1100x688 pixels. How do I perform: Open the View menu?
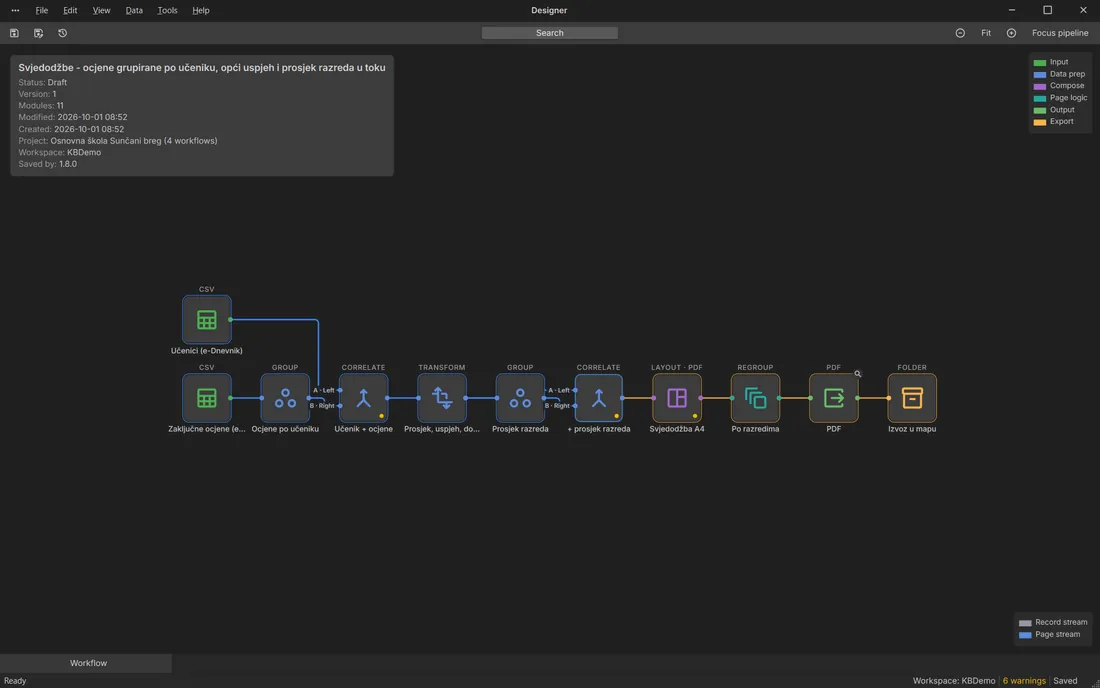pos(101,11)
